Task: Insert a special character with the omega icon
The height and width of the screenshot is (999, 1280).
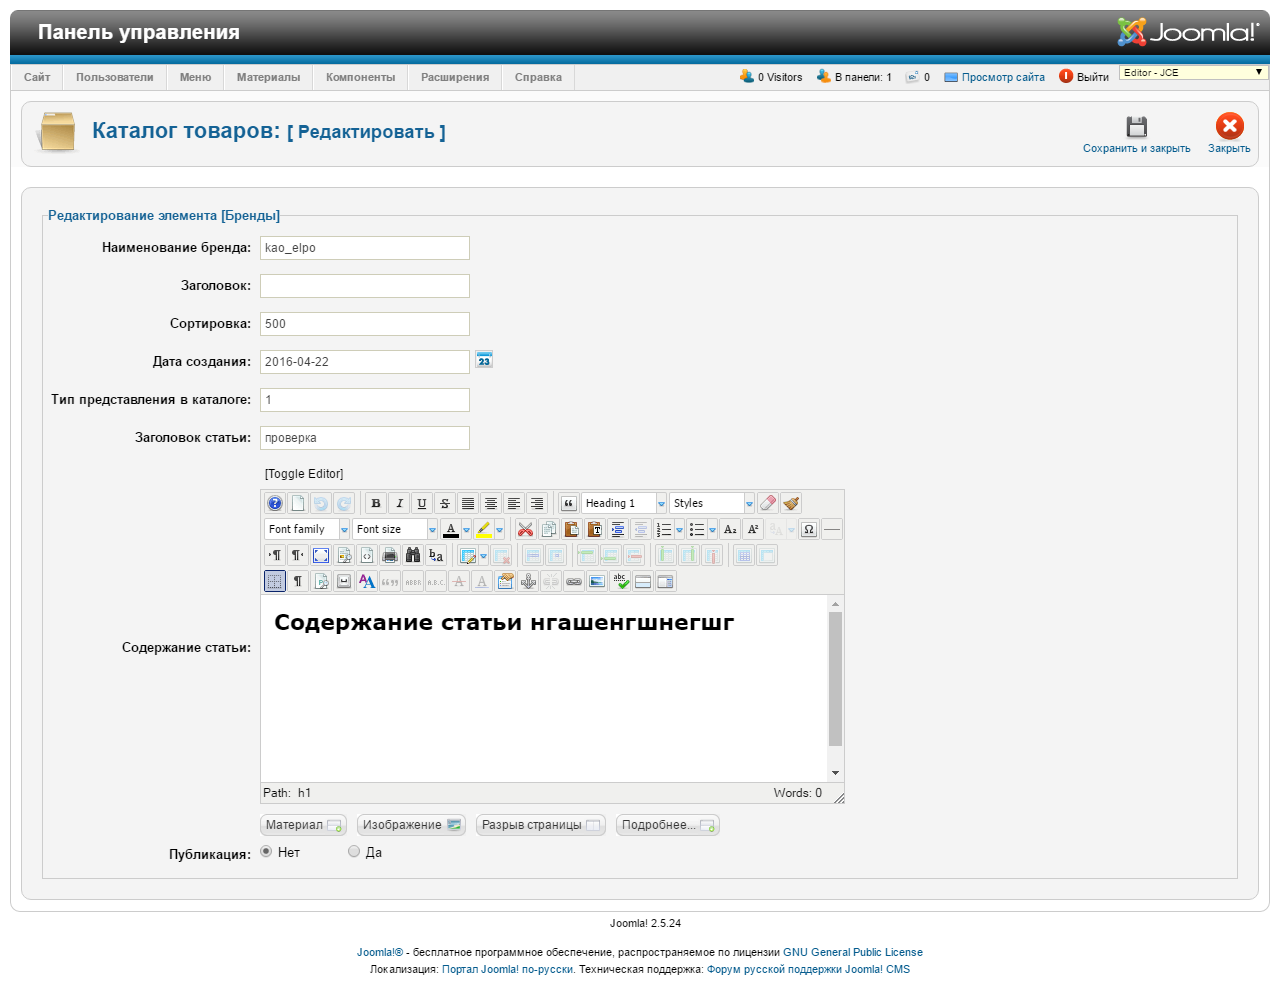Action: click(809, 529)
